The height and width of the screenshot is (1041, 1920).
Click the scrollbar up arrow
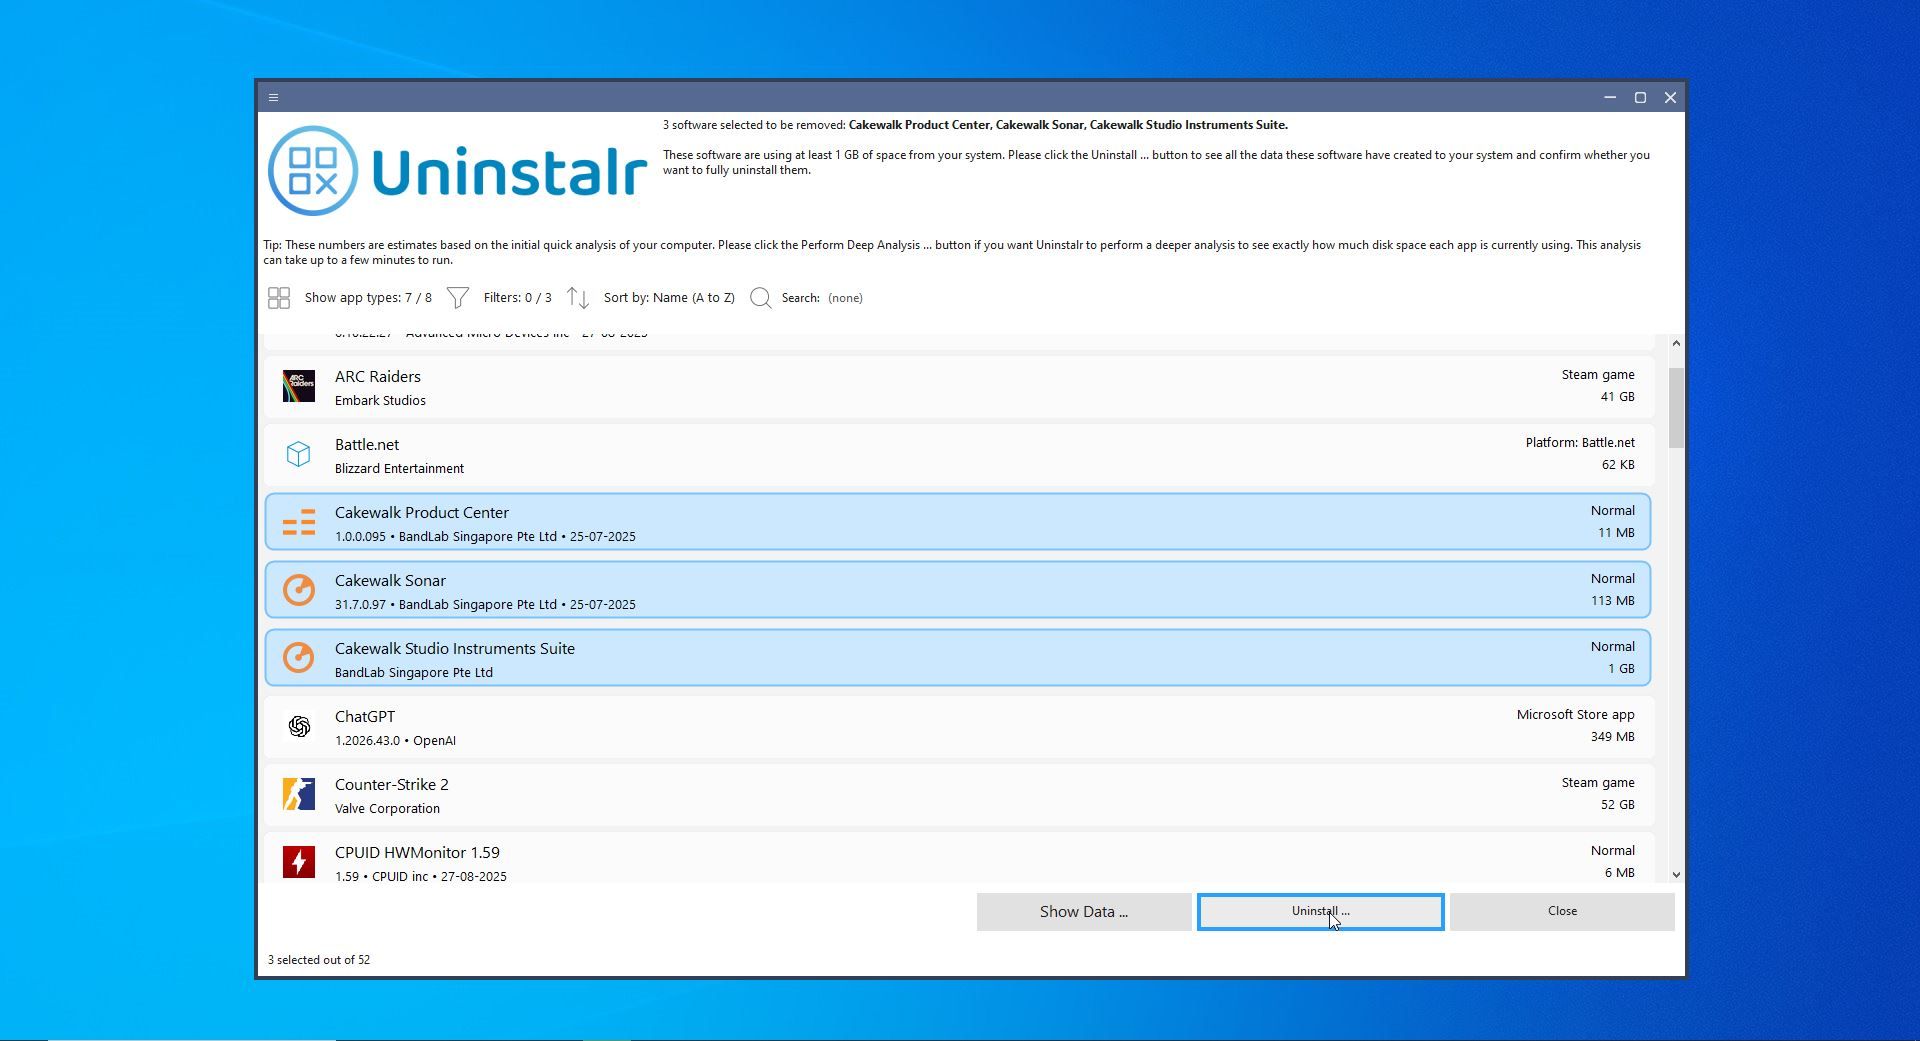pos(1676,343)
